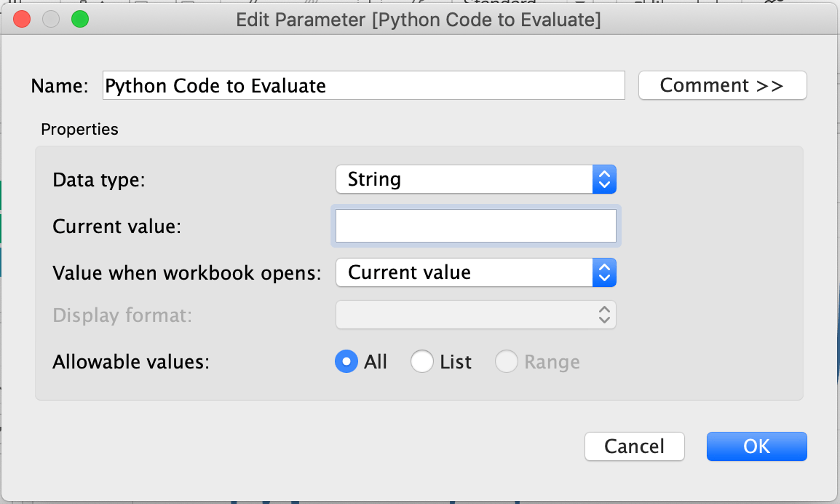Confirm the parameter with OK
840x504 pixels.
(x=756, y=446)
